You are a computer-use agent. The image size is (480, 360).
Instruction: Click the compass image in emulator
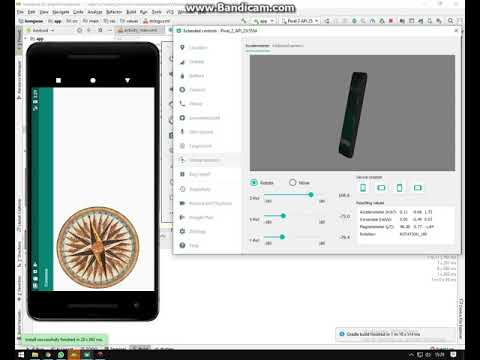[x=98, y=248]
